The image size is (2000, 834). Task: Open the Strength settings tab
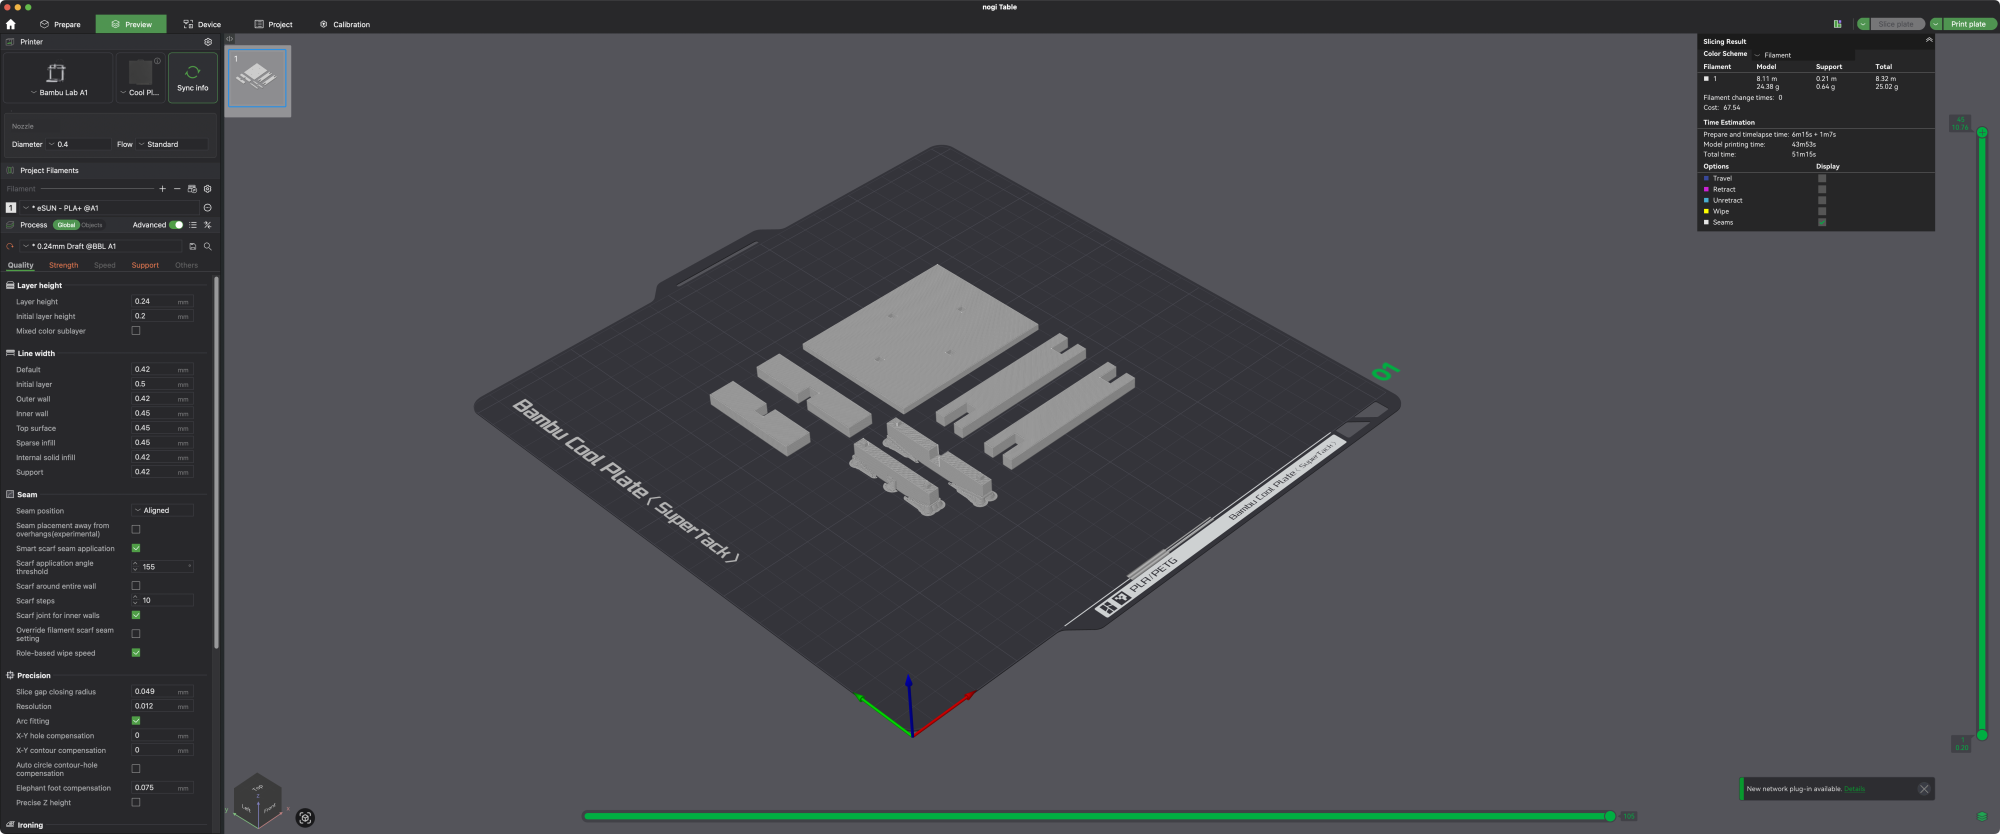coord(63,265)
